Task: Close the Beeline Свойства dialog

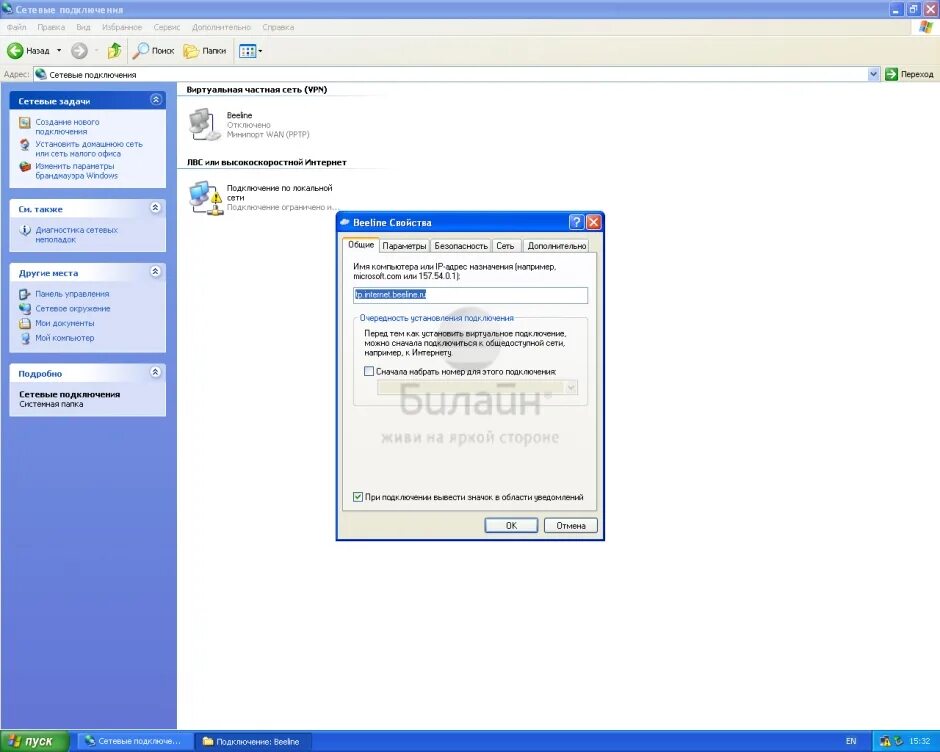Action: coord(593,222)
